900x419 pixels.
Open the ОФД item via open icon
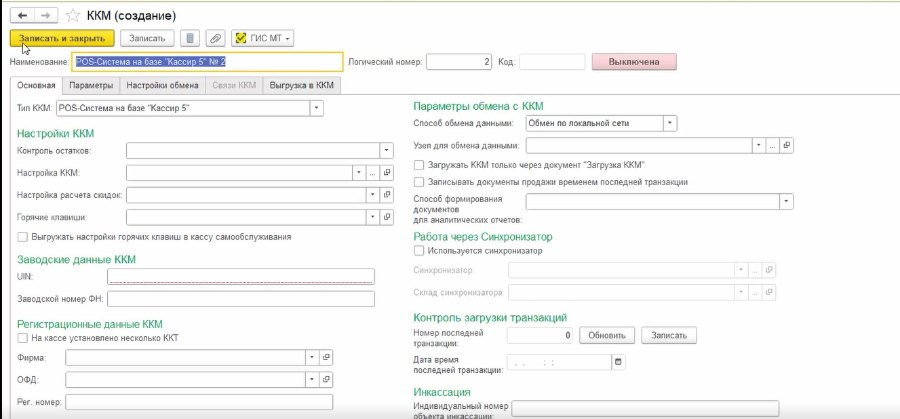[x=326, y=380]
